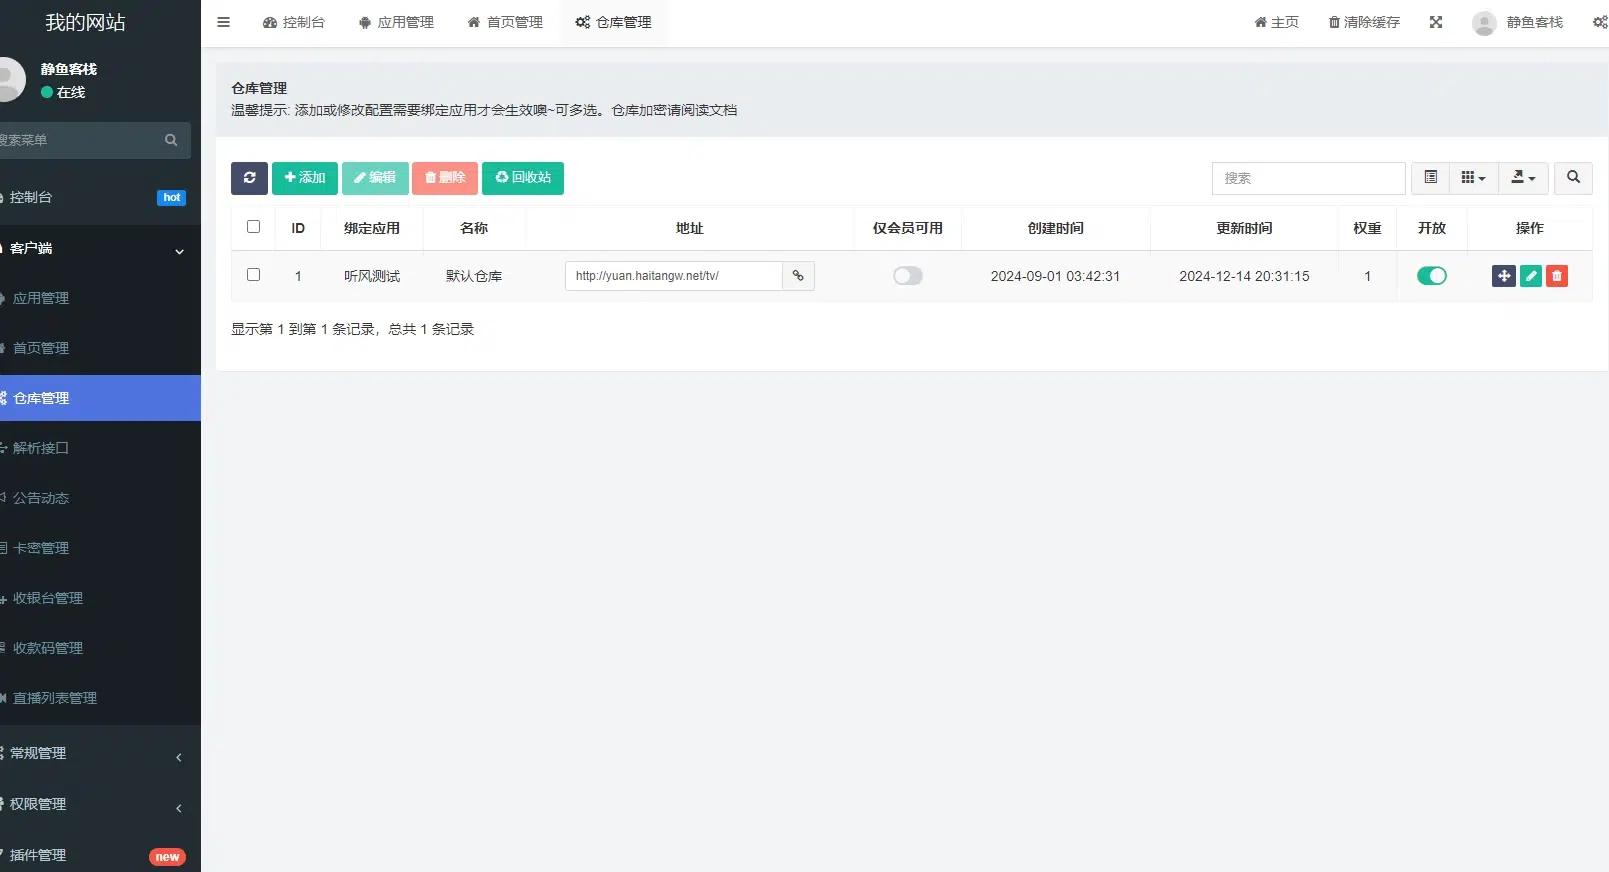Screen dimensions: 1609x872
Task: Open 直播列表管理 in the sidebar
Action: (x=100, y=698)
